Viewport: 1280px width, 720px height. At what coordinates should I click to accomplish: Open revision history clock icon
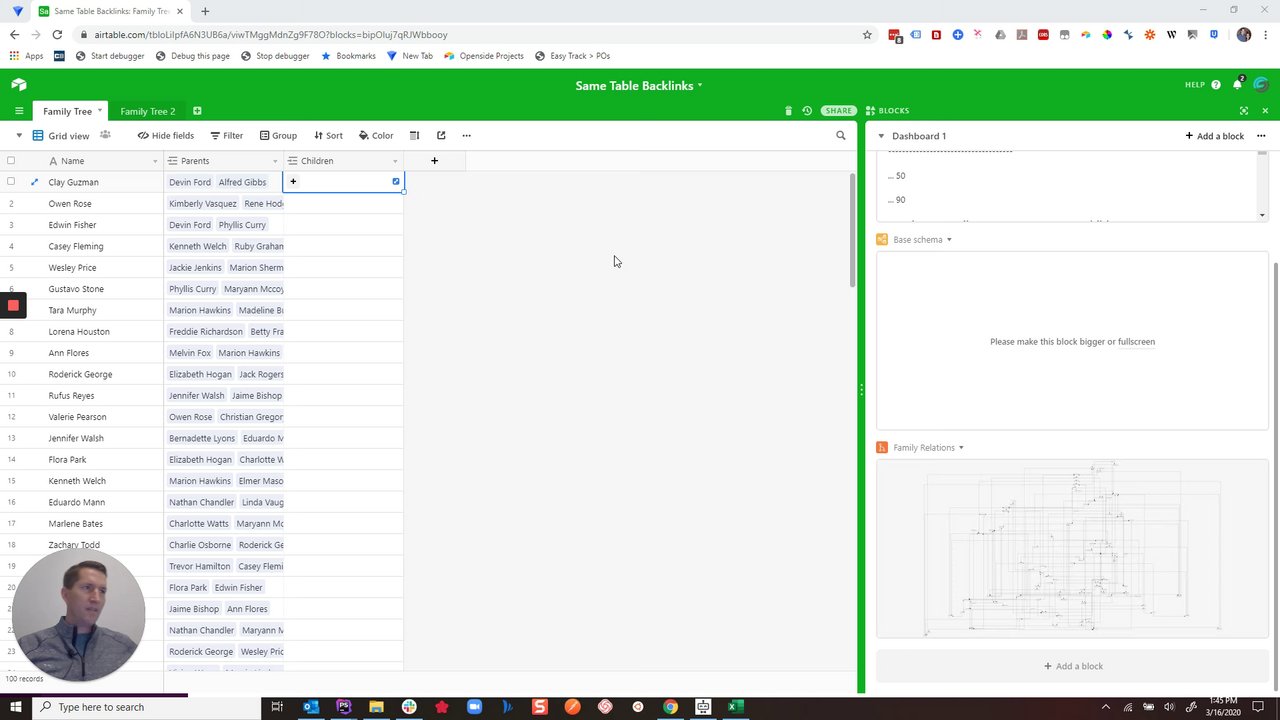click(x=807, y=111)
